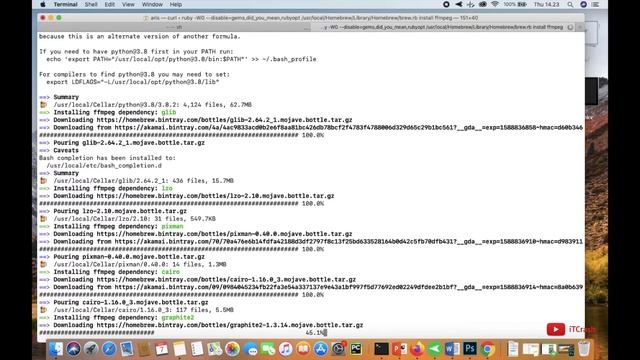The height and width of the screenshot is (360, 640).
Task: Open Books icon in the dock
Action: [303, 349]
